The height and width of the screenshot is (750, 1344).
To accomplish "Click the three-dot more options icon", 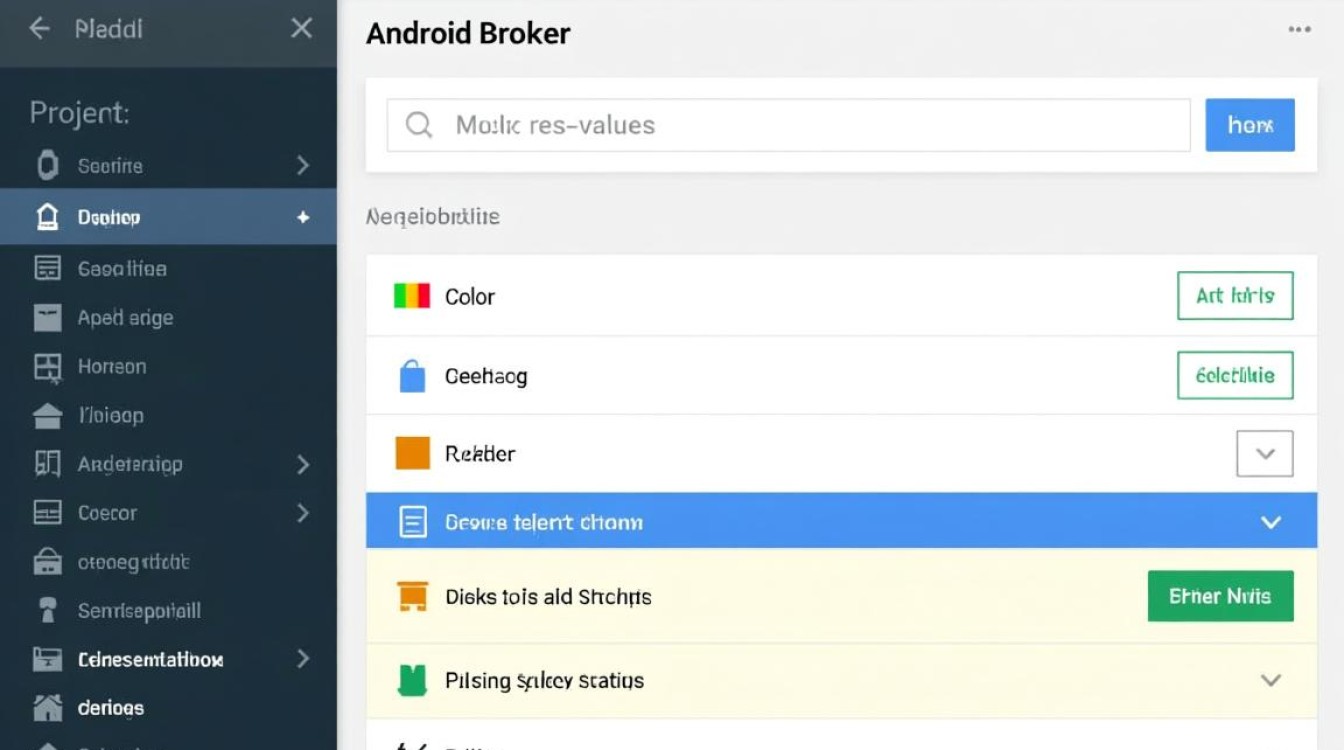I will (1299, 30).
